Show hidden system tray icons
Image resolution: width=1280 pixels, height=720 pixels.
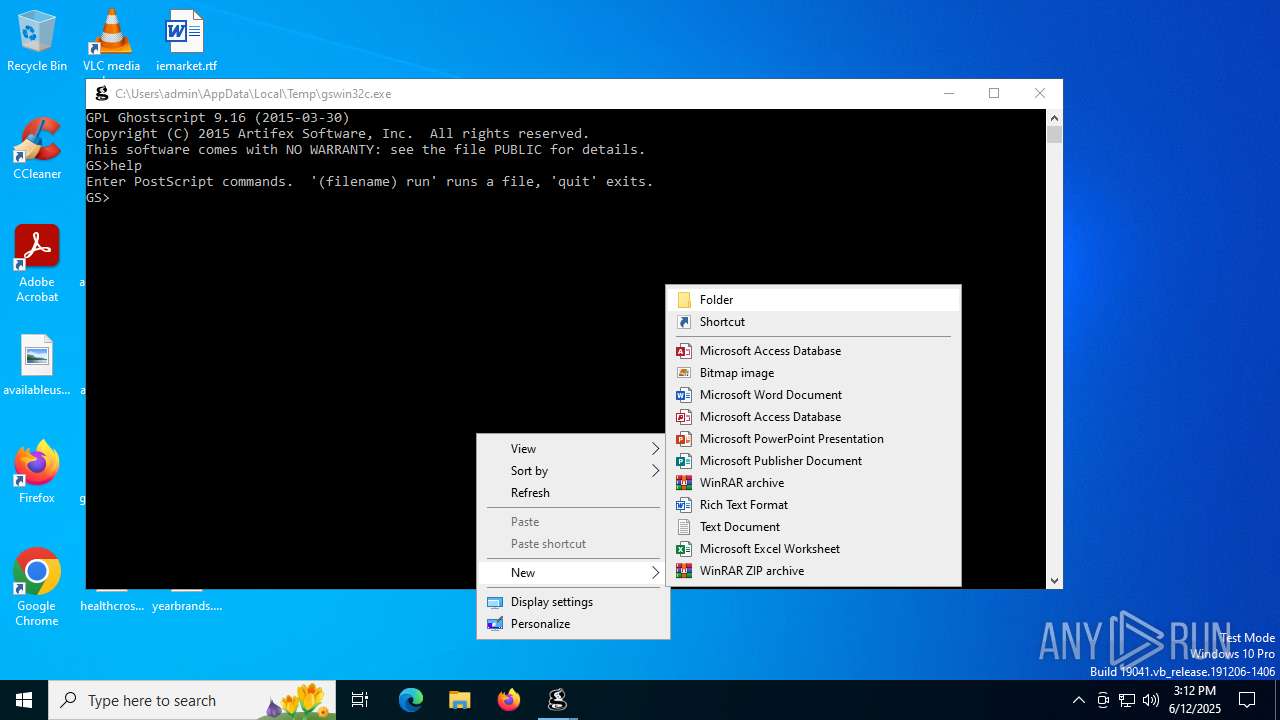[1078, 700]
